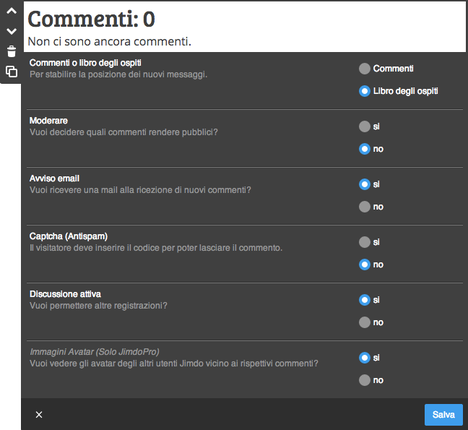Click the Non ci sono ancora commenti text
This screenshot has width=468, height=430.
[110, 41]
